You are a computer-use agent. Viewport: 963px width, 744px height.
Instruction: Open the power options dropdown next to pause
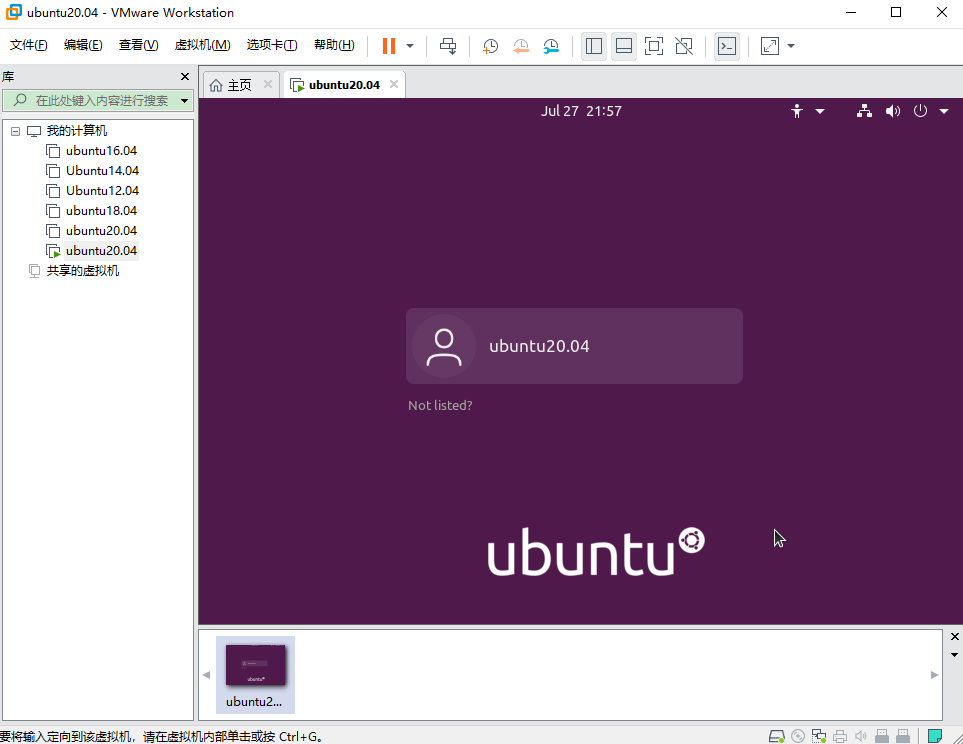(410, 46)
